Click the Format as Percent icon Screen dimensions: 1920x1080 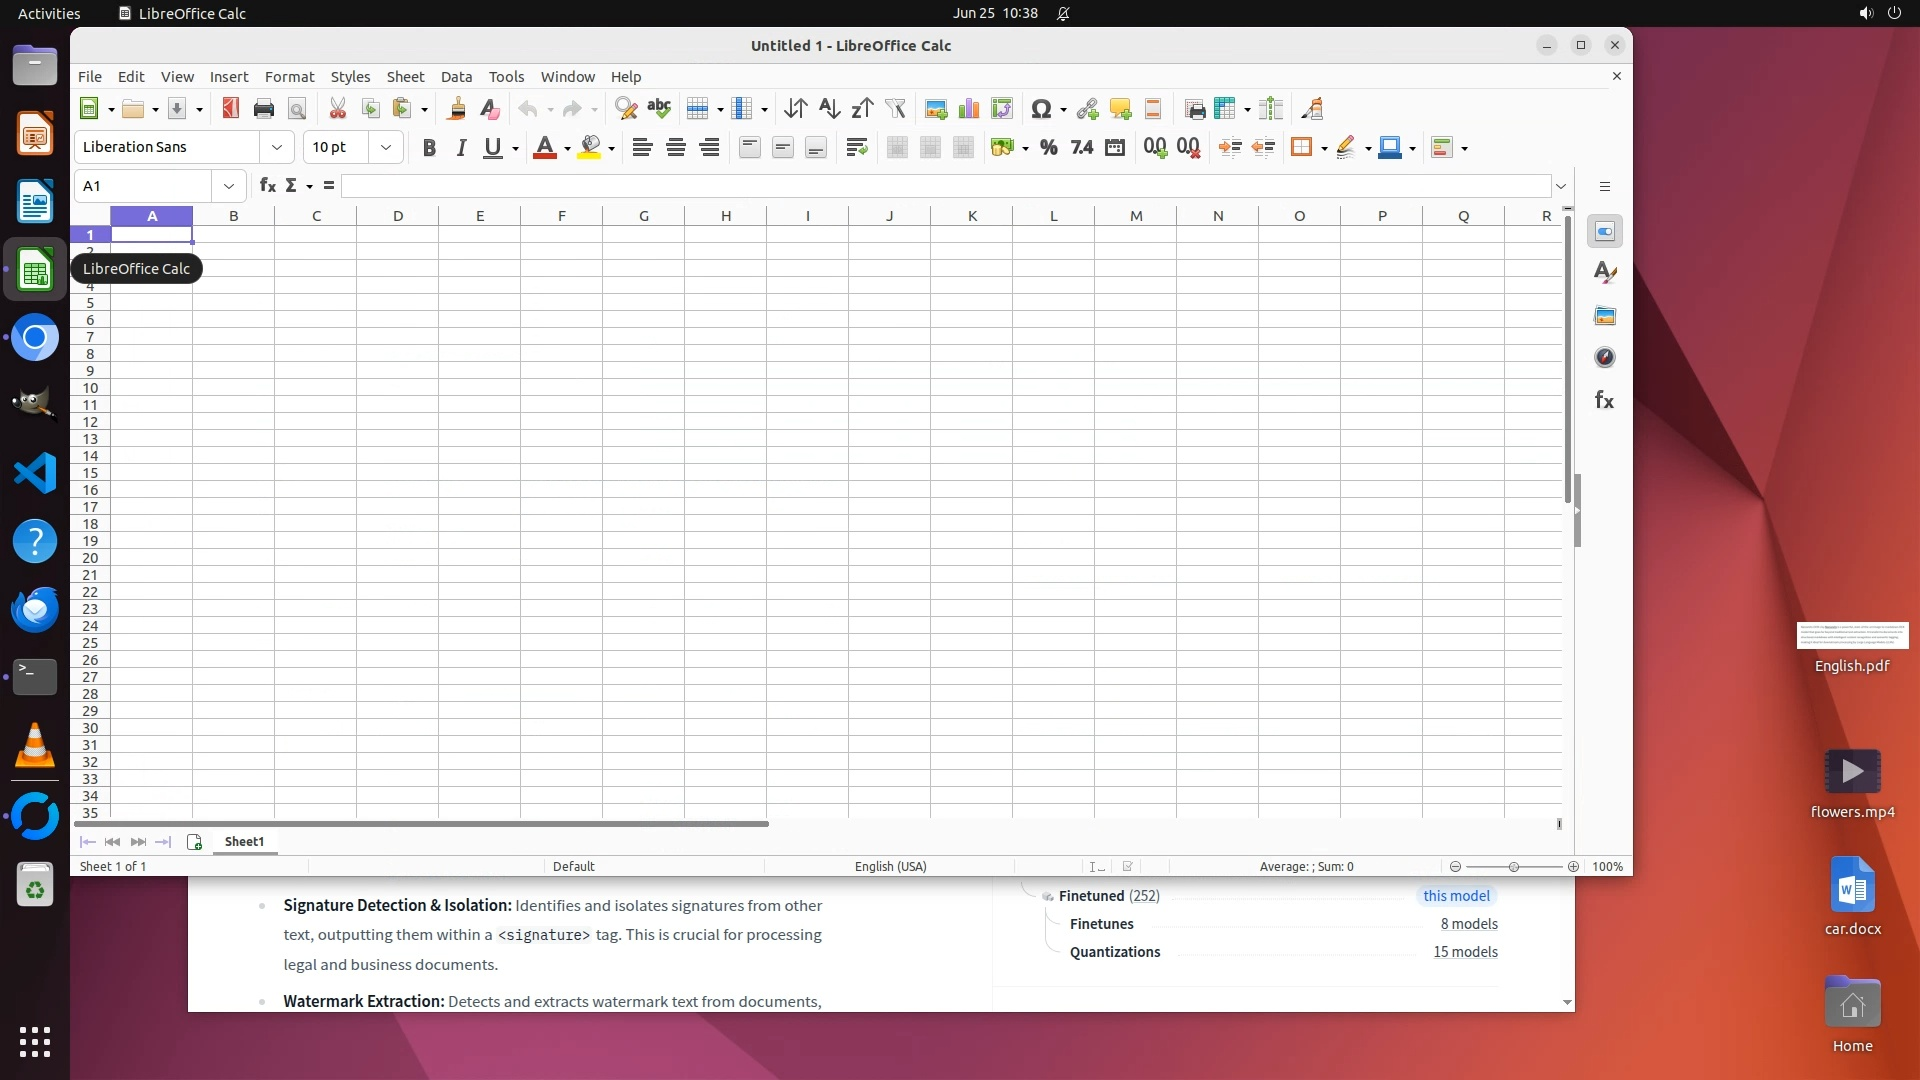(x=1048, y=148)
